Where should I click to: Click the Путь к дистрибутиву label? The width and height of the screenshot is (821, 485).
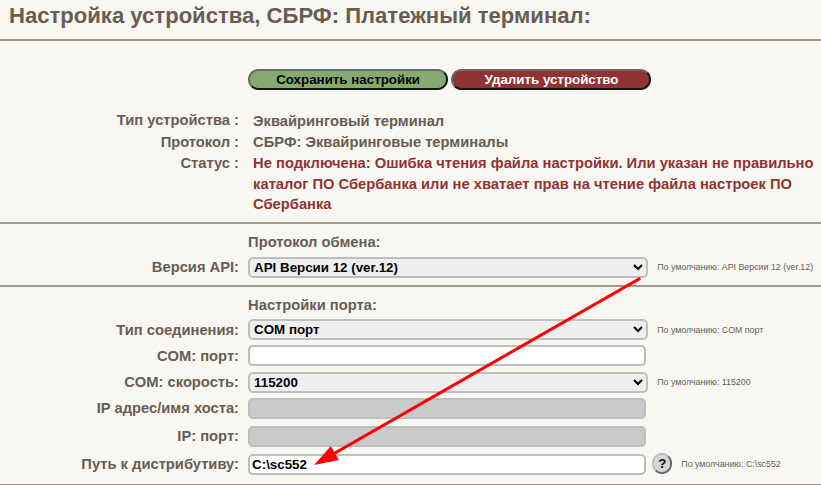(160, 465)
